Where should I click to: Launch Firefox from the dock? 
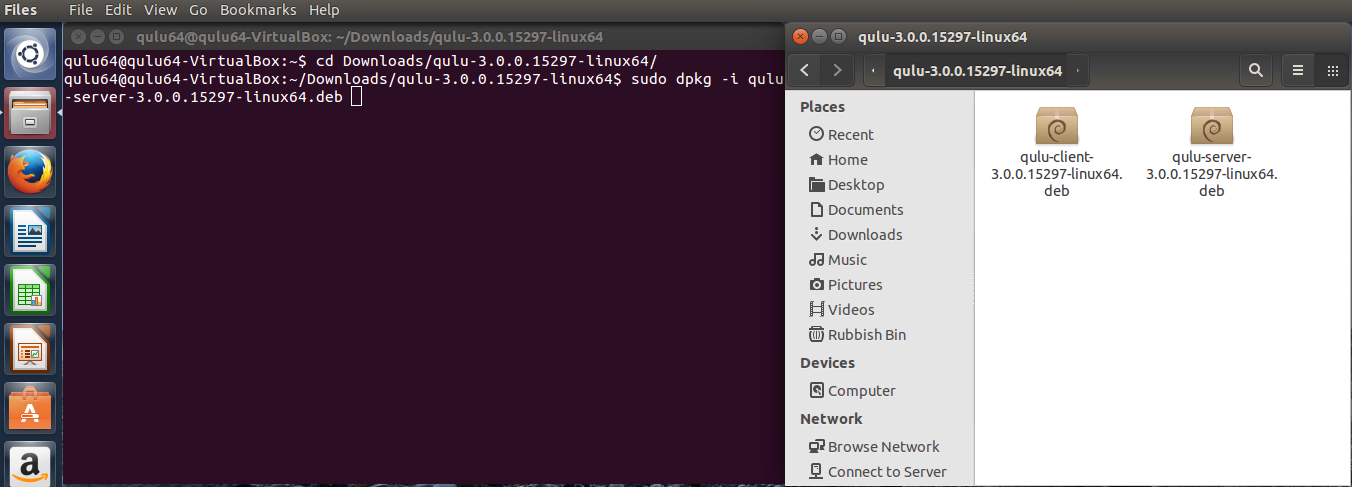31,172
